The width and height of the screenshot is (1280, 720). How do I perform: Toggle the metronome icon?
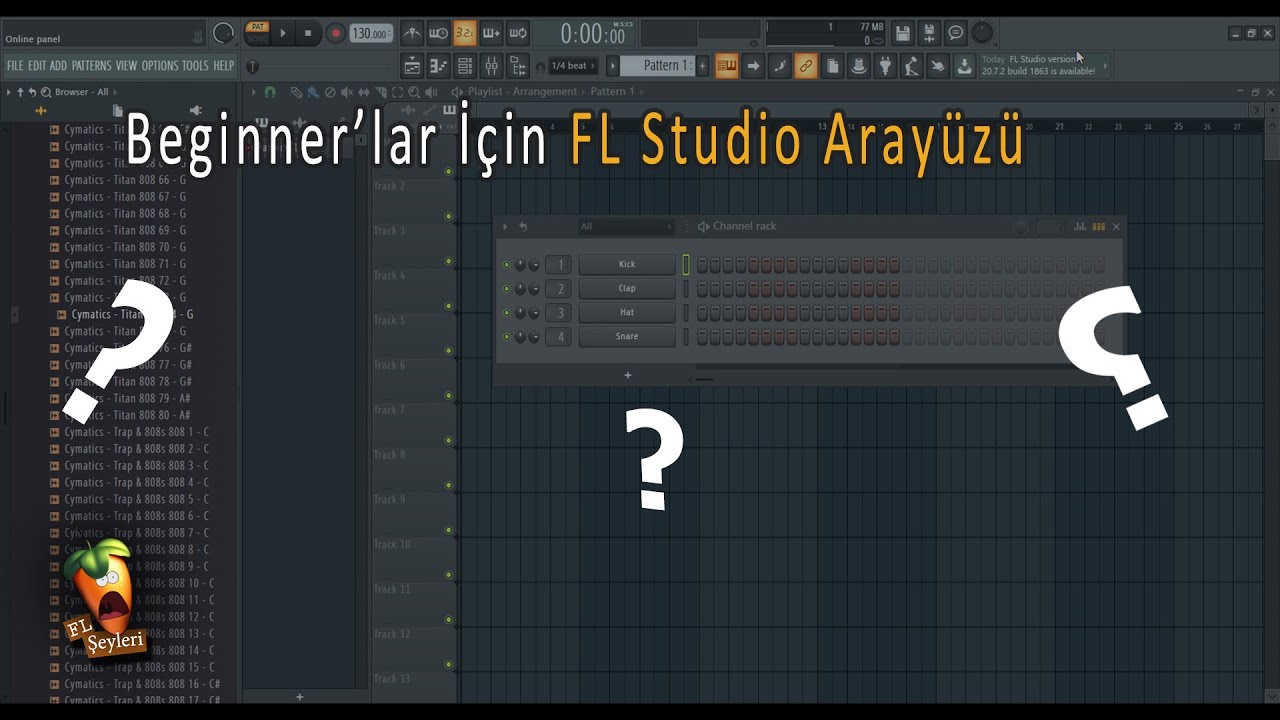(x=412, y=33)
